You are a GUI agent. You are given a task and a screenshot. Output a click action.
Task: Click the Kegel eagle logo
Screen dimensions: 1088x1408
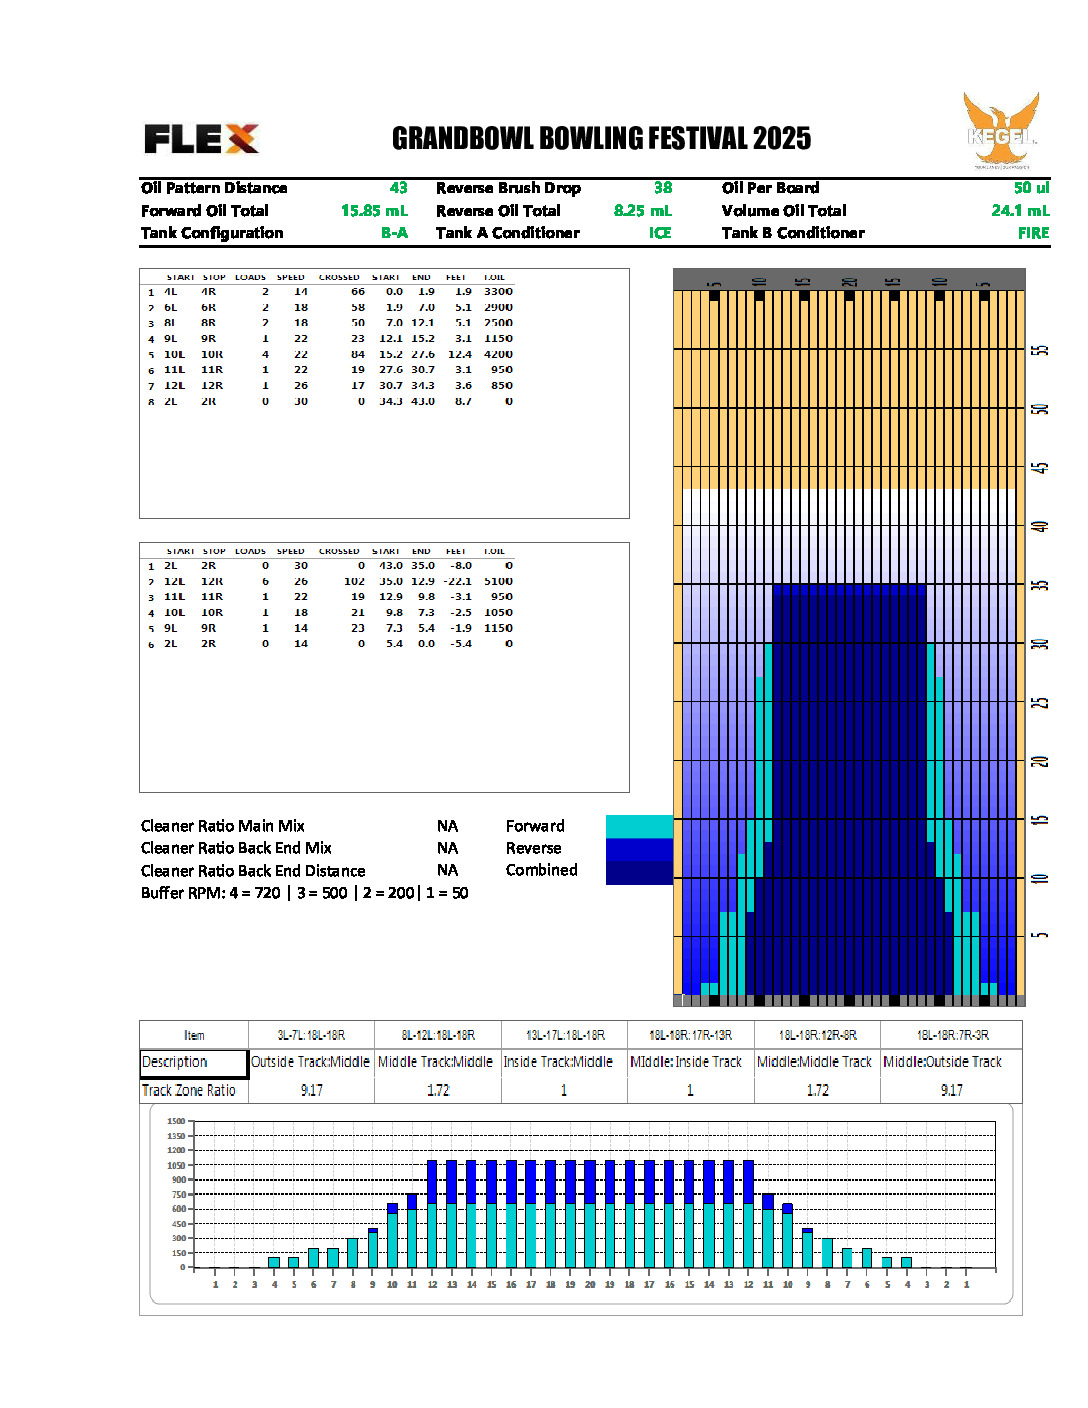(x=1001, y=131)
